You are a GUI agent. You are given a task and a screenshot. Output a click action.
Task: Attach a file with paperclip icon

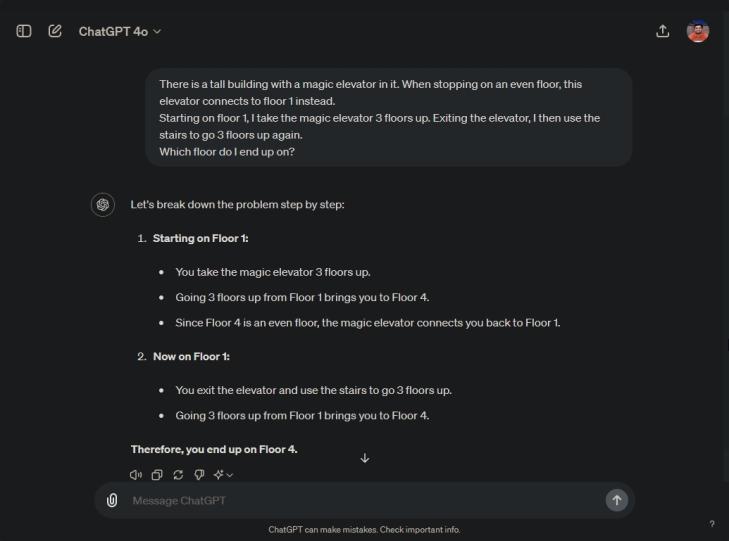point(112,500)
